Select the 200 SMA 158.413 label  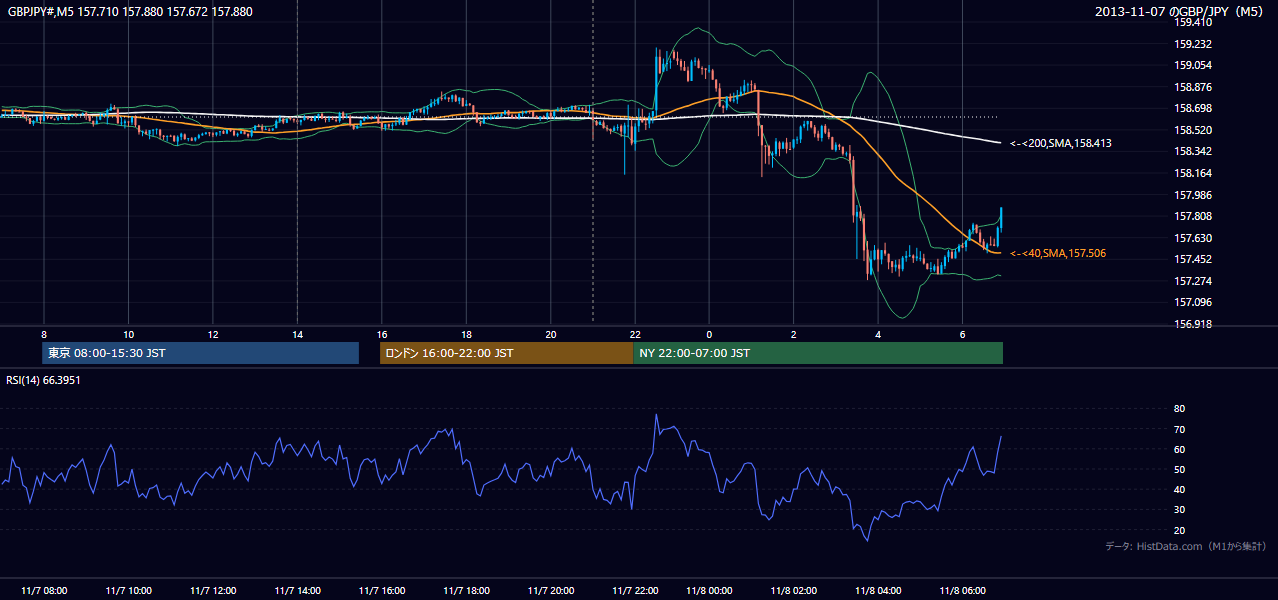1061,144
